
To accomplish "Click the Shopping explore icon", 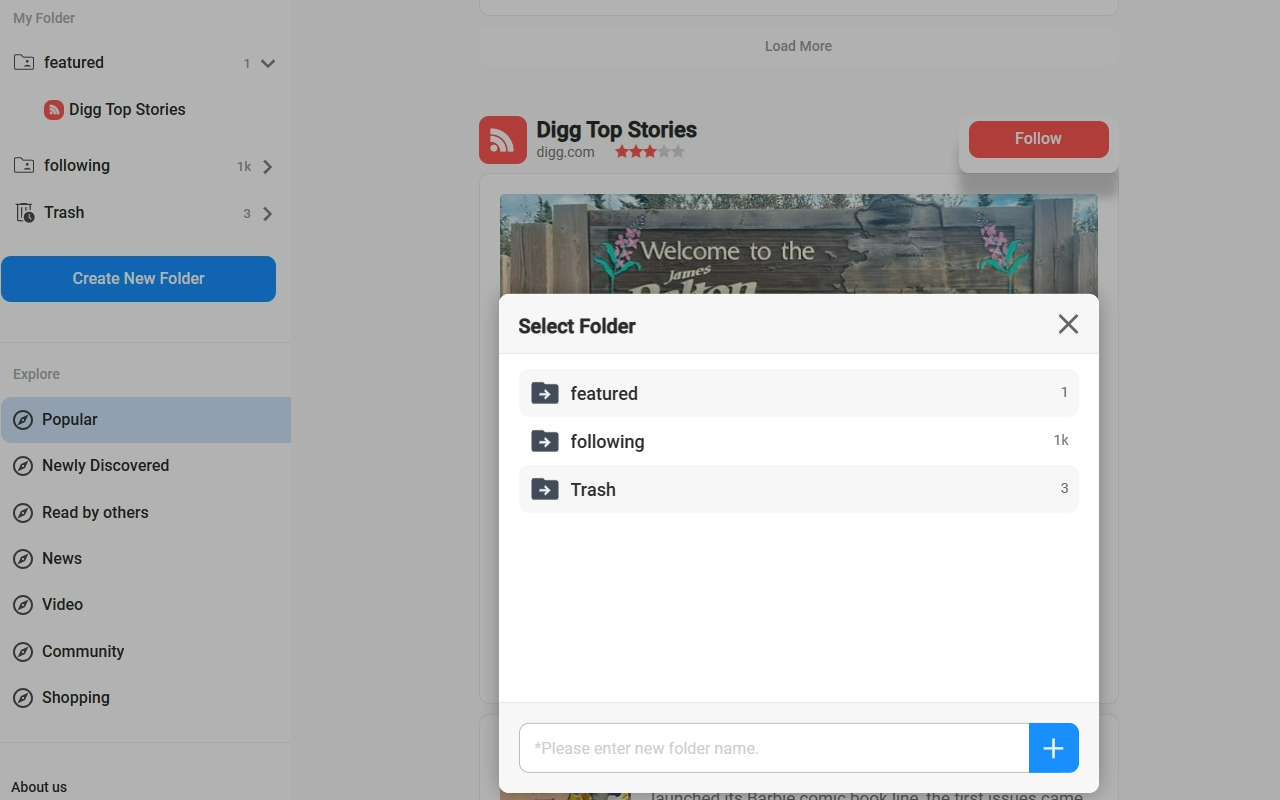I will pyautogui.click(x=23, y=697).
